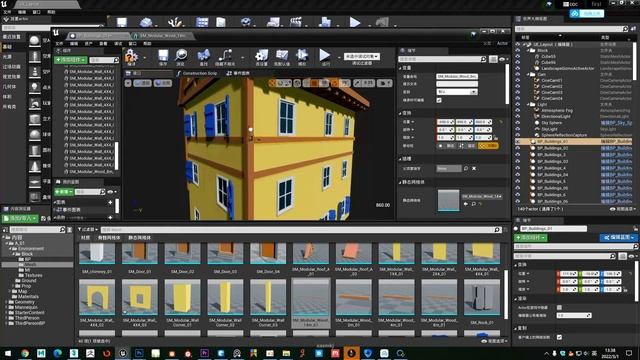640x360 pixels.
Task: Toggle the checkbox in the lower Details Replication section
Action: [x=559, y=337]
